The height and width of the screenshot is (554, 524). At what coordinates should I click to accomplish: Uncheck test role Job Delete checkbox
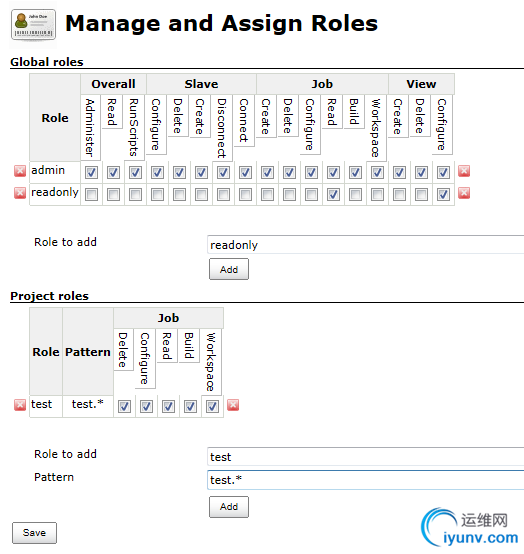(124, 406)
